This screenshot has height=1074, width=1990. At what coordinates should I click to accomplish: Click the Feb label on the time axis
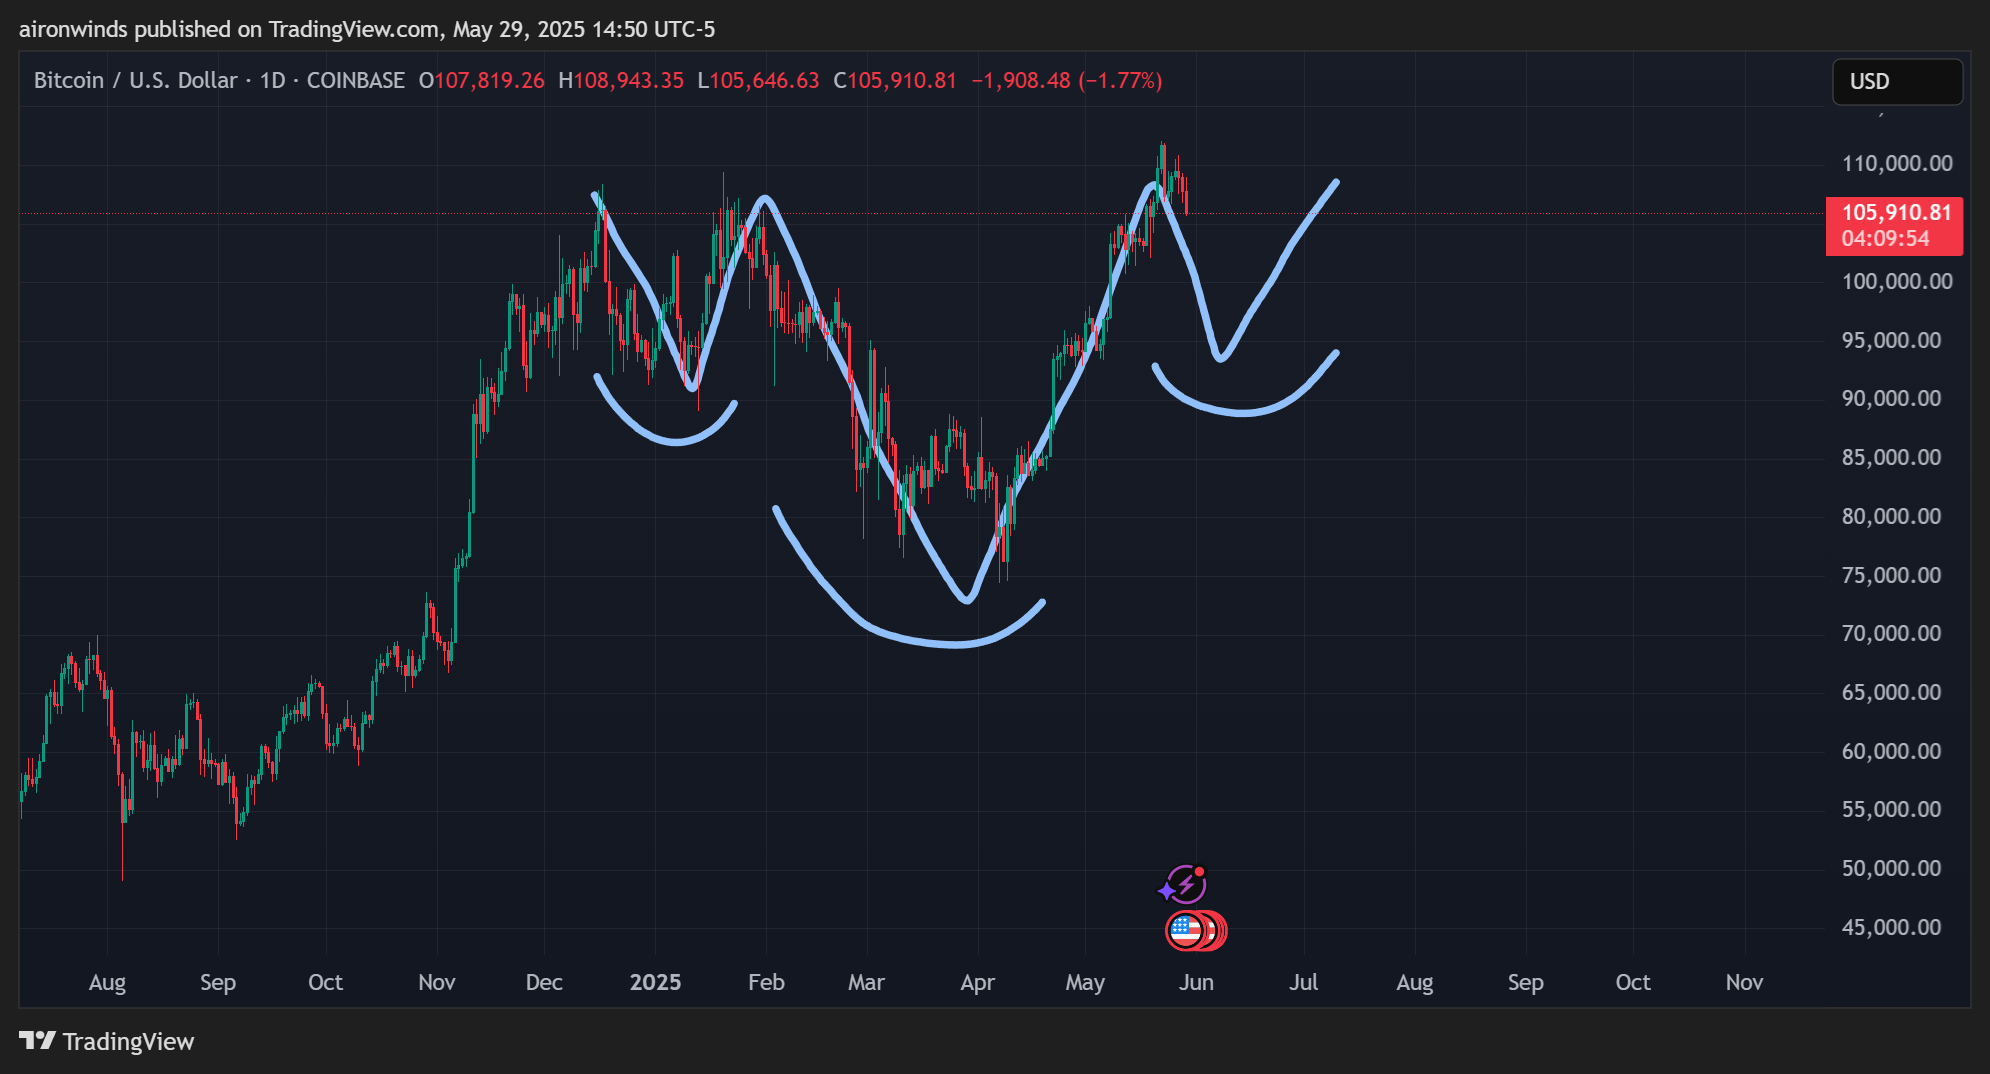(766, 982)
